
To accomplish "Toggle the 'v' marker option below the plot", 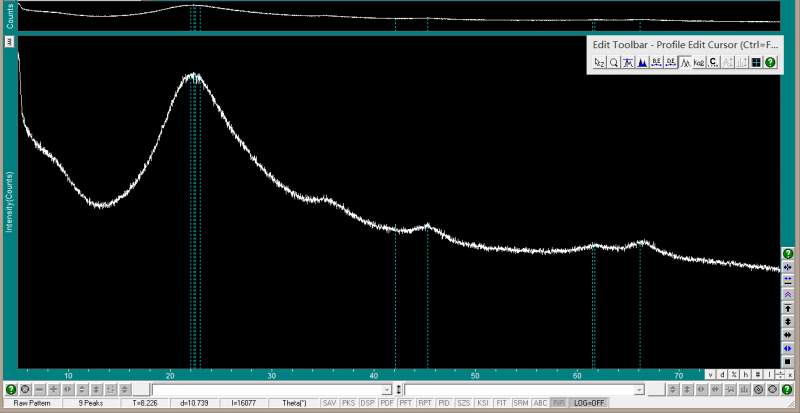I will (x=710, y=374).
